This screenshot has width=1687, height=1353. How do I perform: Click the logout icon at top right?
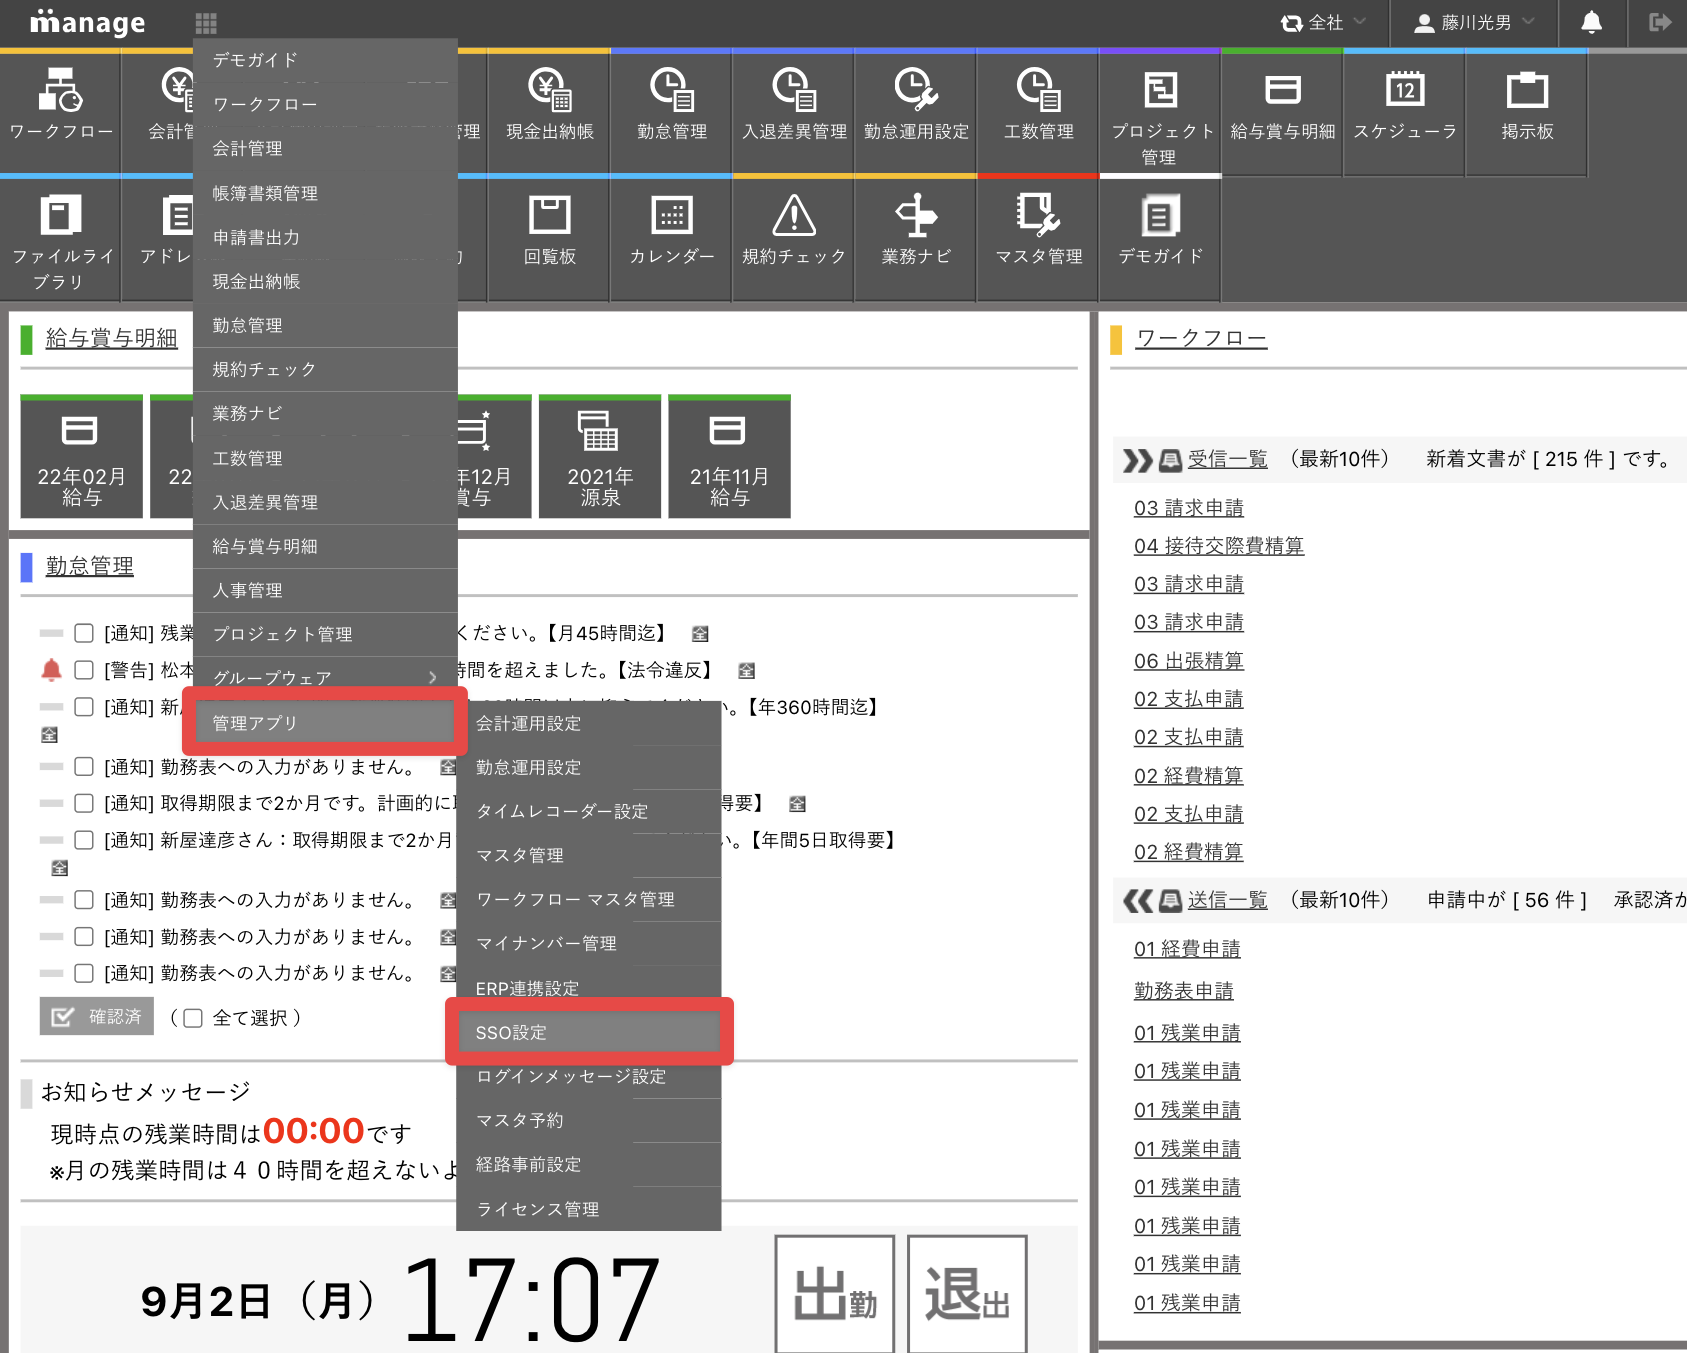[x=1660, y=22]
